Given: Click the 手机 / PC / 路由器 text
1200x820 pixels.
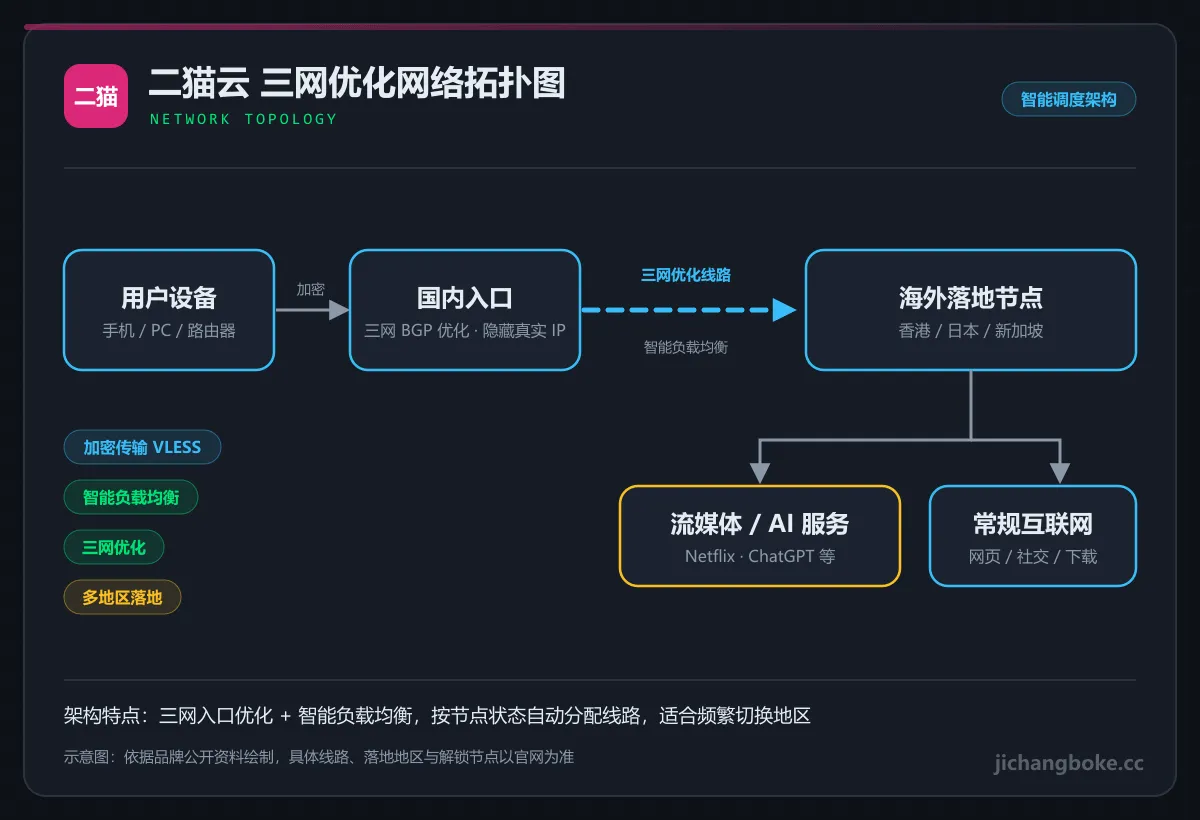Looking at the screenshot, I should [169, 330].
